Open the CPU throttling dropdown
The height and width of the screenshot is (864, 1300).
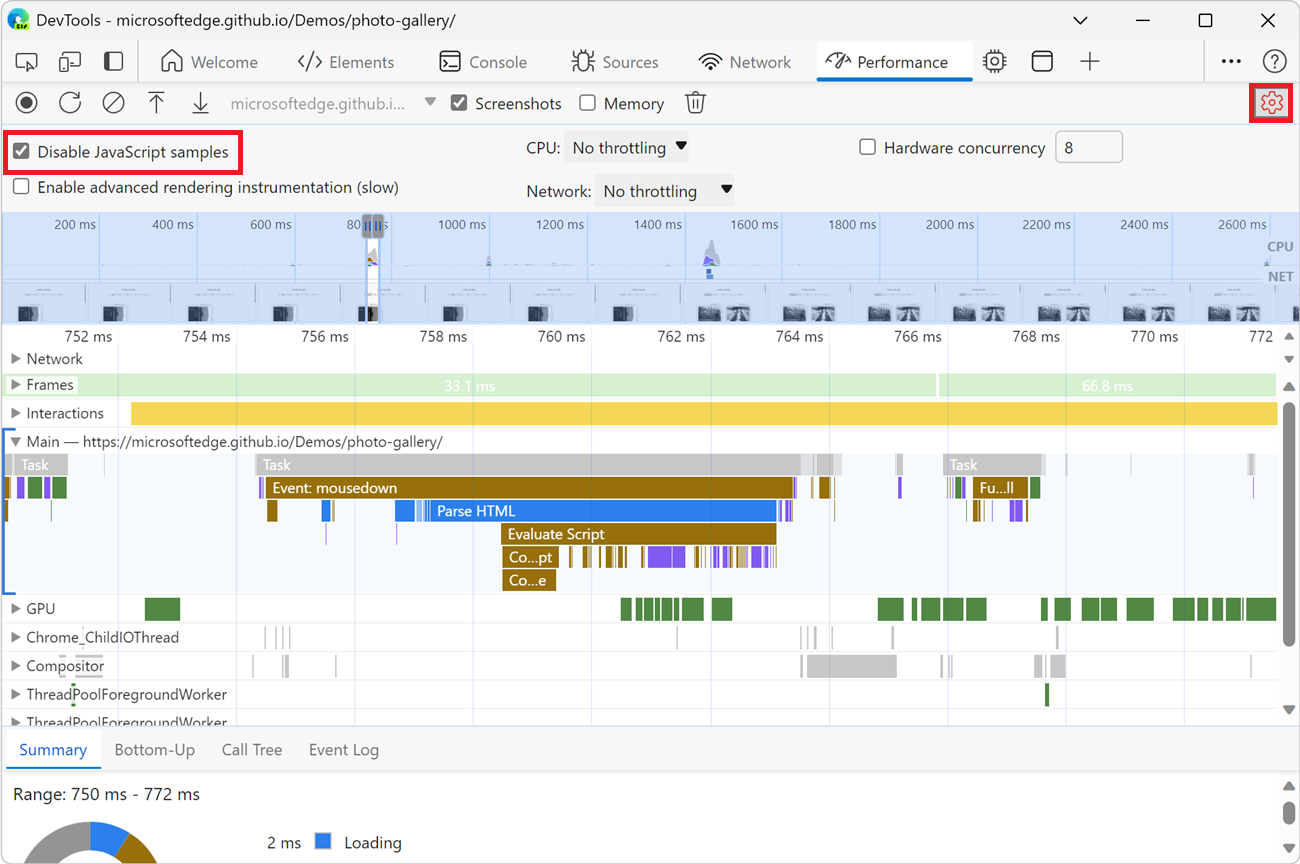click(x=627, y=147)
